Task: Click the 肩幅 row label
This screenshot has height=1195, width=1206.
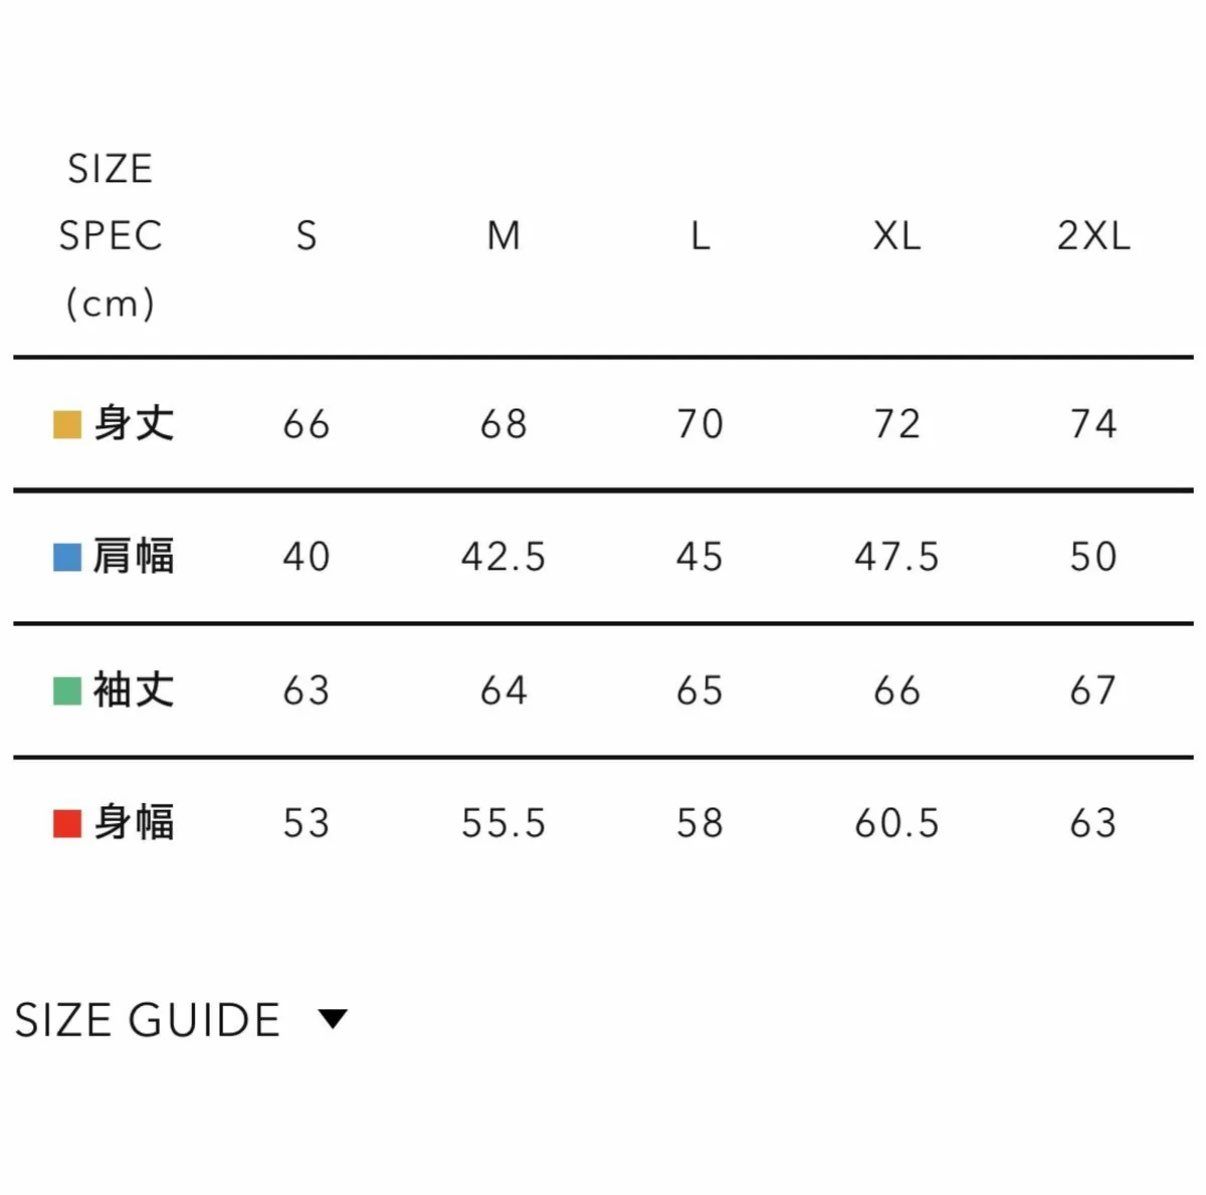Action: tap(134, 556)
